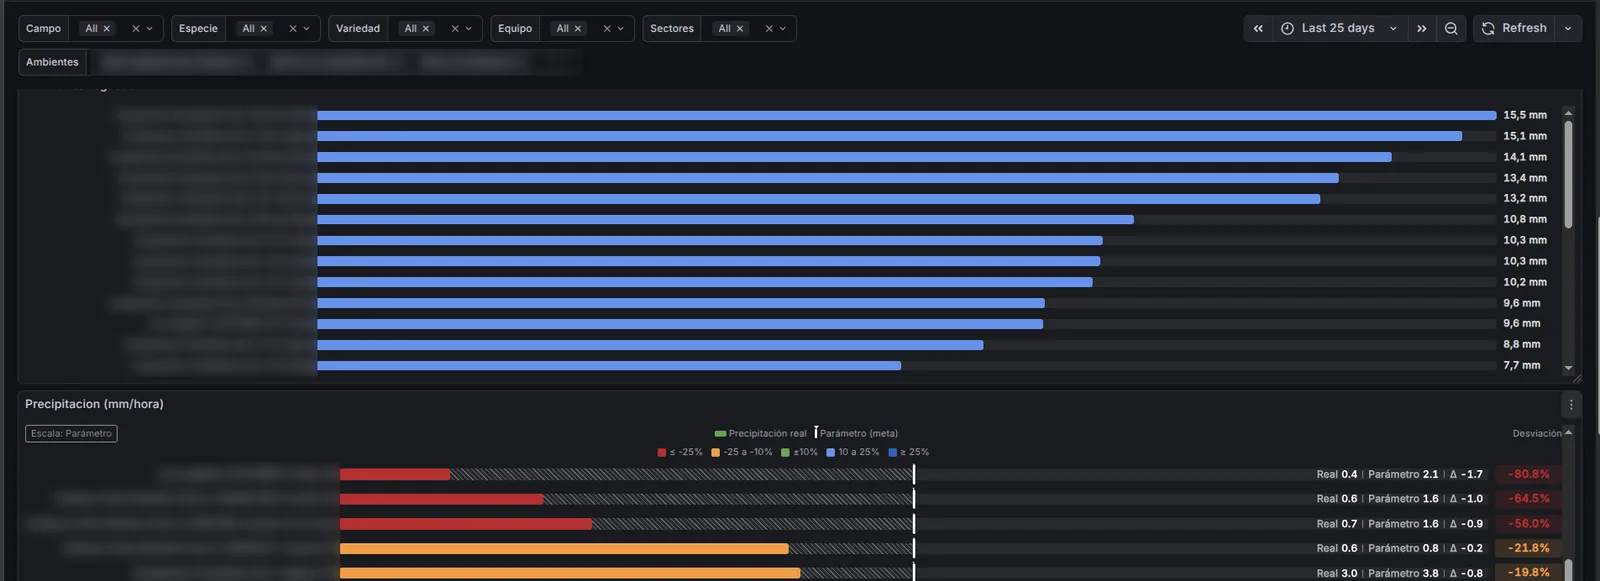Expand the Campo filter dropdown
This screenshot has height=581, width=1600.
150,29
